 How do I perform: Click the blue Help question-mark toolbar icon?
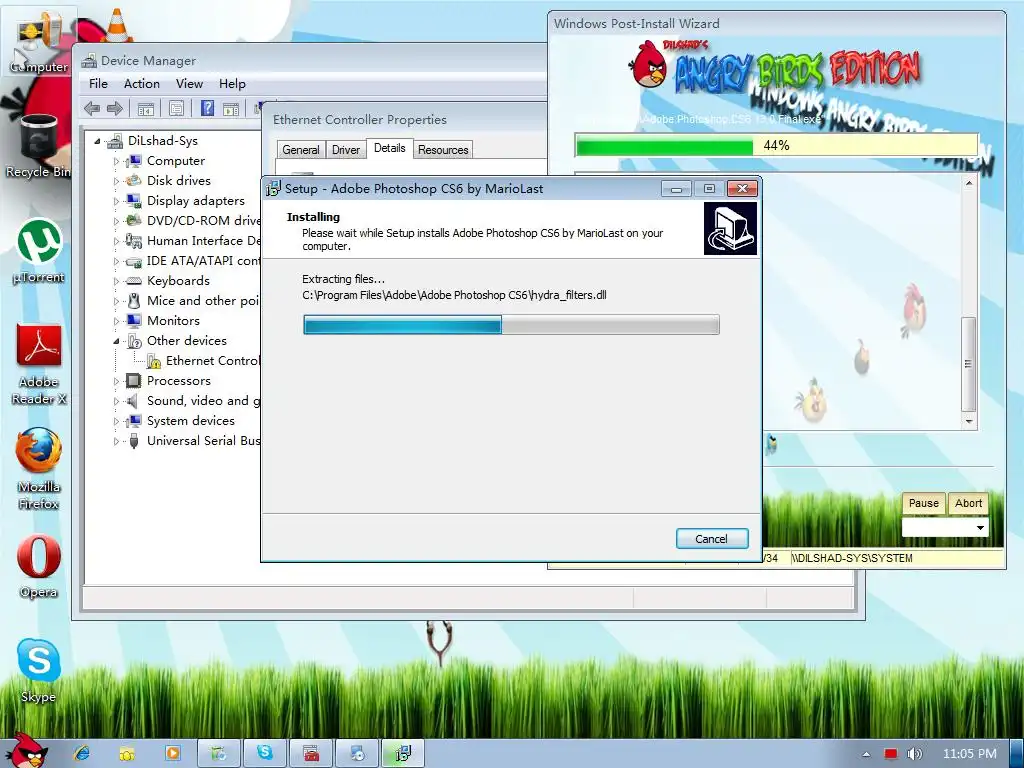pyautogui.click(x=207, y=108)
